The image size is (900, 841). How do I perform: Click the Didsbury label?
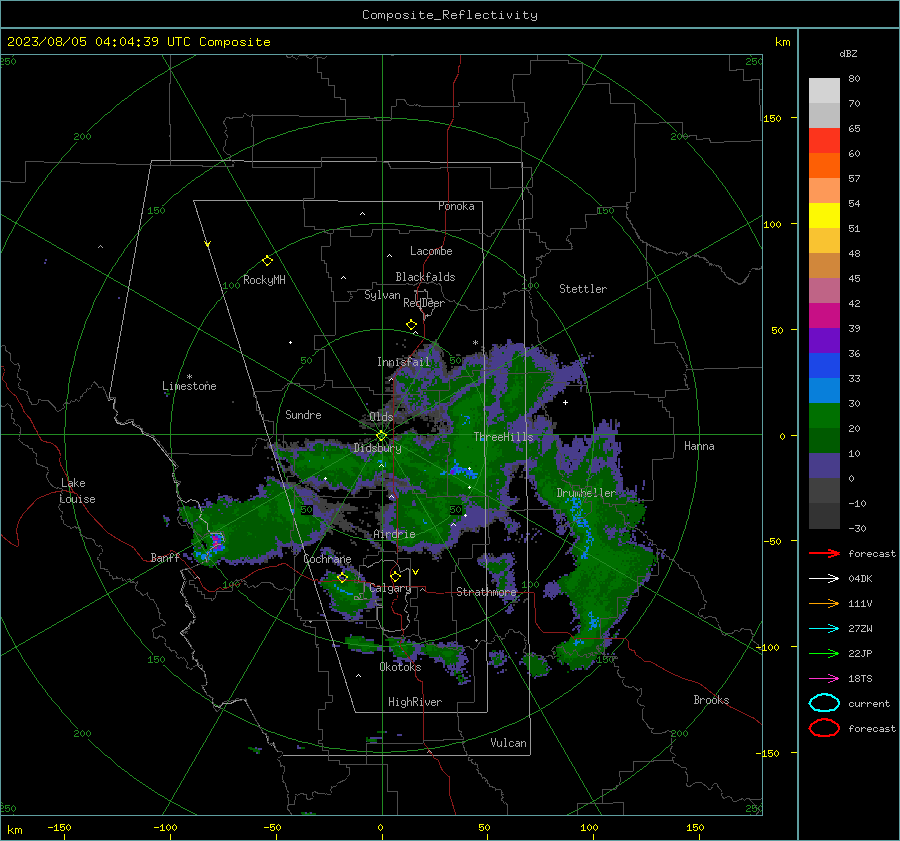click(377, 448)
